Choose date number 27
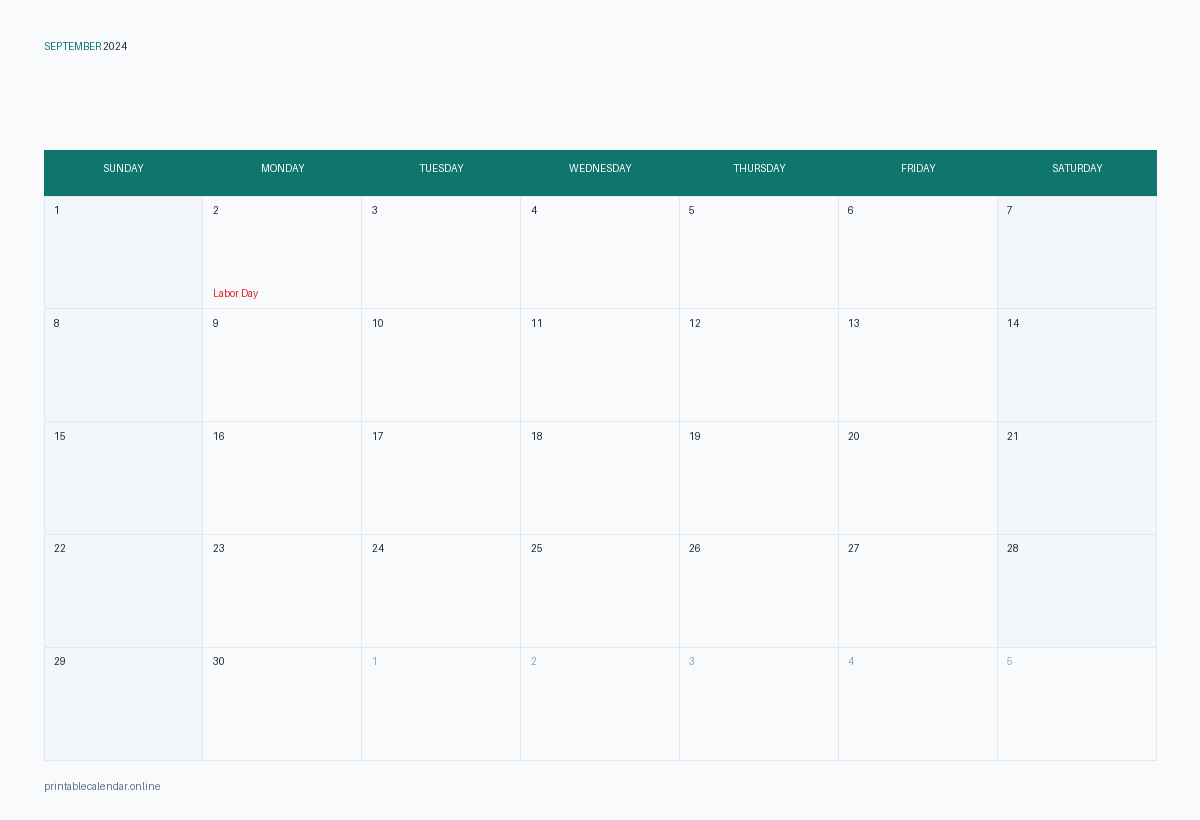1200x820 pixels. click(854, 548)
